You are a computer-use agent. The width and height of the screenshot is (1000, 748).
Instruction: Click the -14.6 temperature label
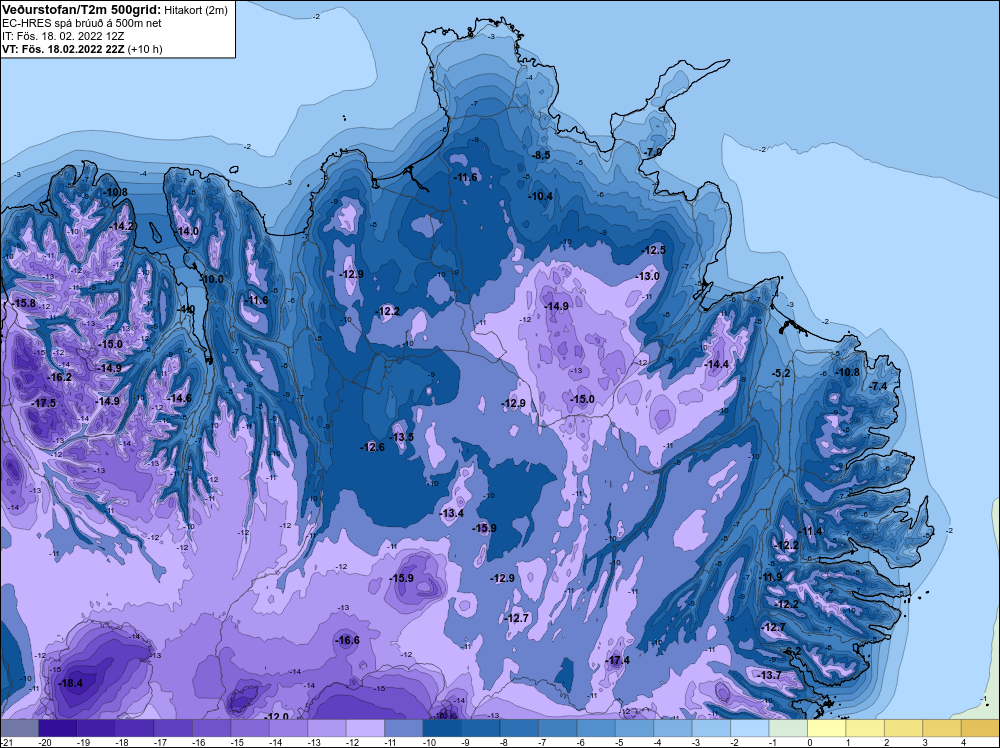(x=179, y=398)
